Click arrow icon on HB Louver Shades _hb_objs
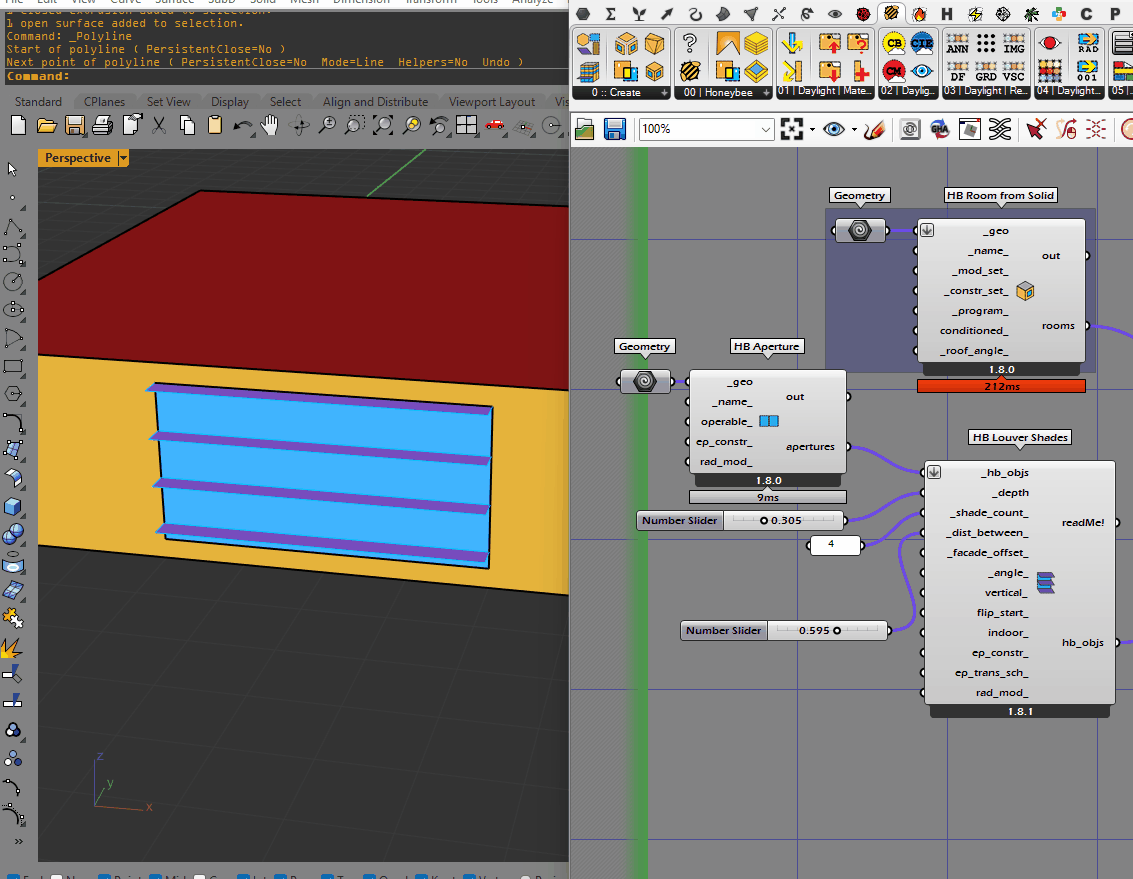The width and height of the screenshot is (1133, 879). click(x=934, y=472)
